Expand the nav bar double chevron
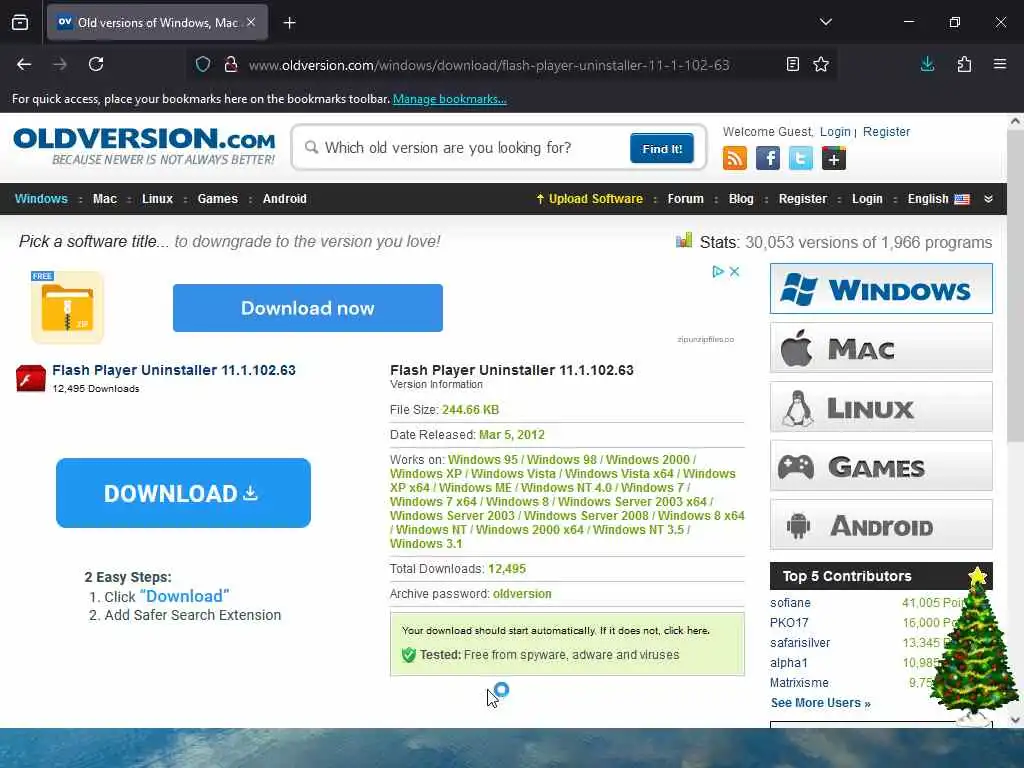This screenshot has height=768, width=1024. pos(989,199)
